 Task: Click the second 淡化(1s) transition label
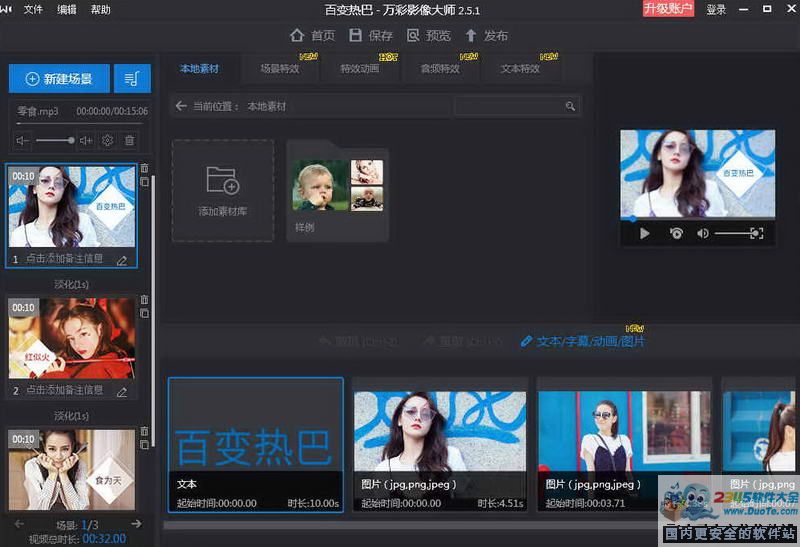click(x=71, y=416)
